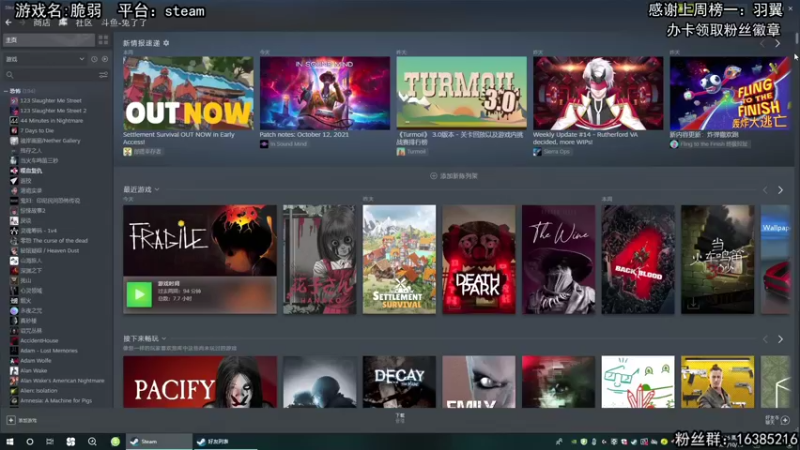This screenshot has height=450, width=800.
Task: Click the 添加新陈列架 add shelf button
Action: tap(454, 176)
